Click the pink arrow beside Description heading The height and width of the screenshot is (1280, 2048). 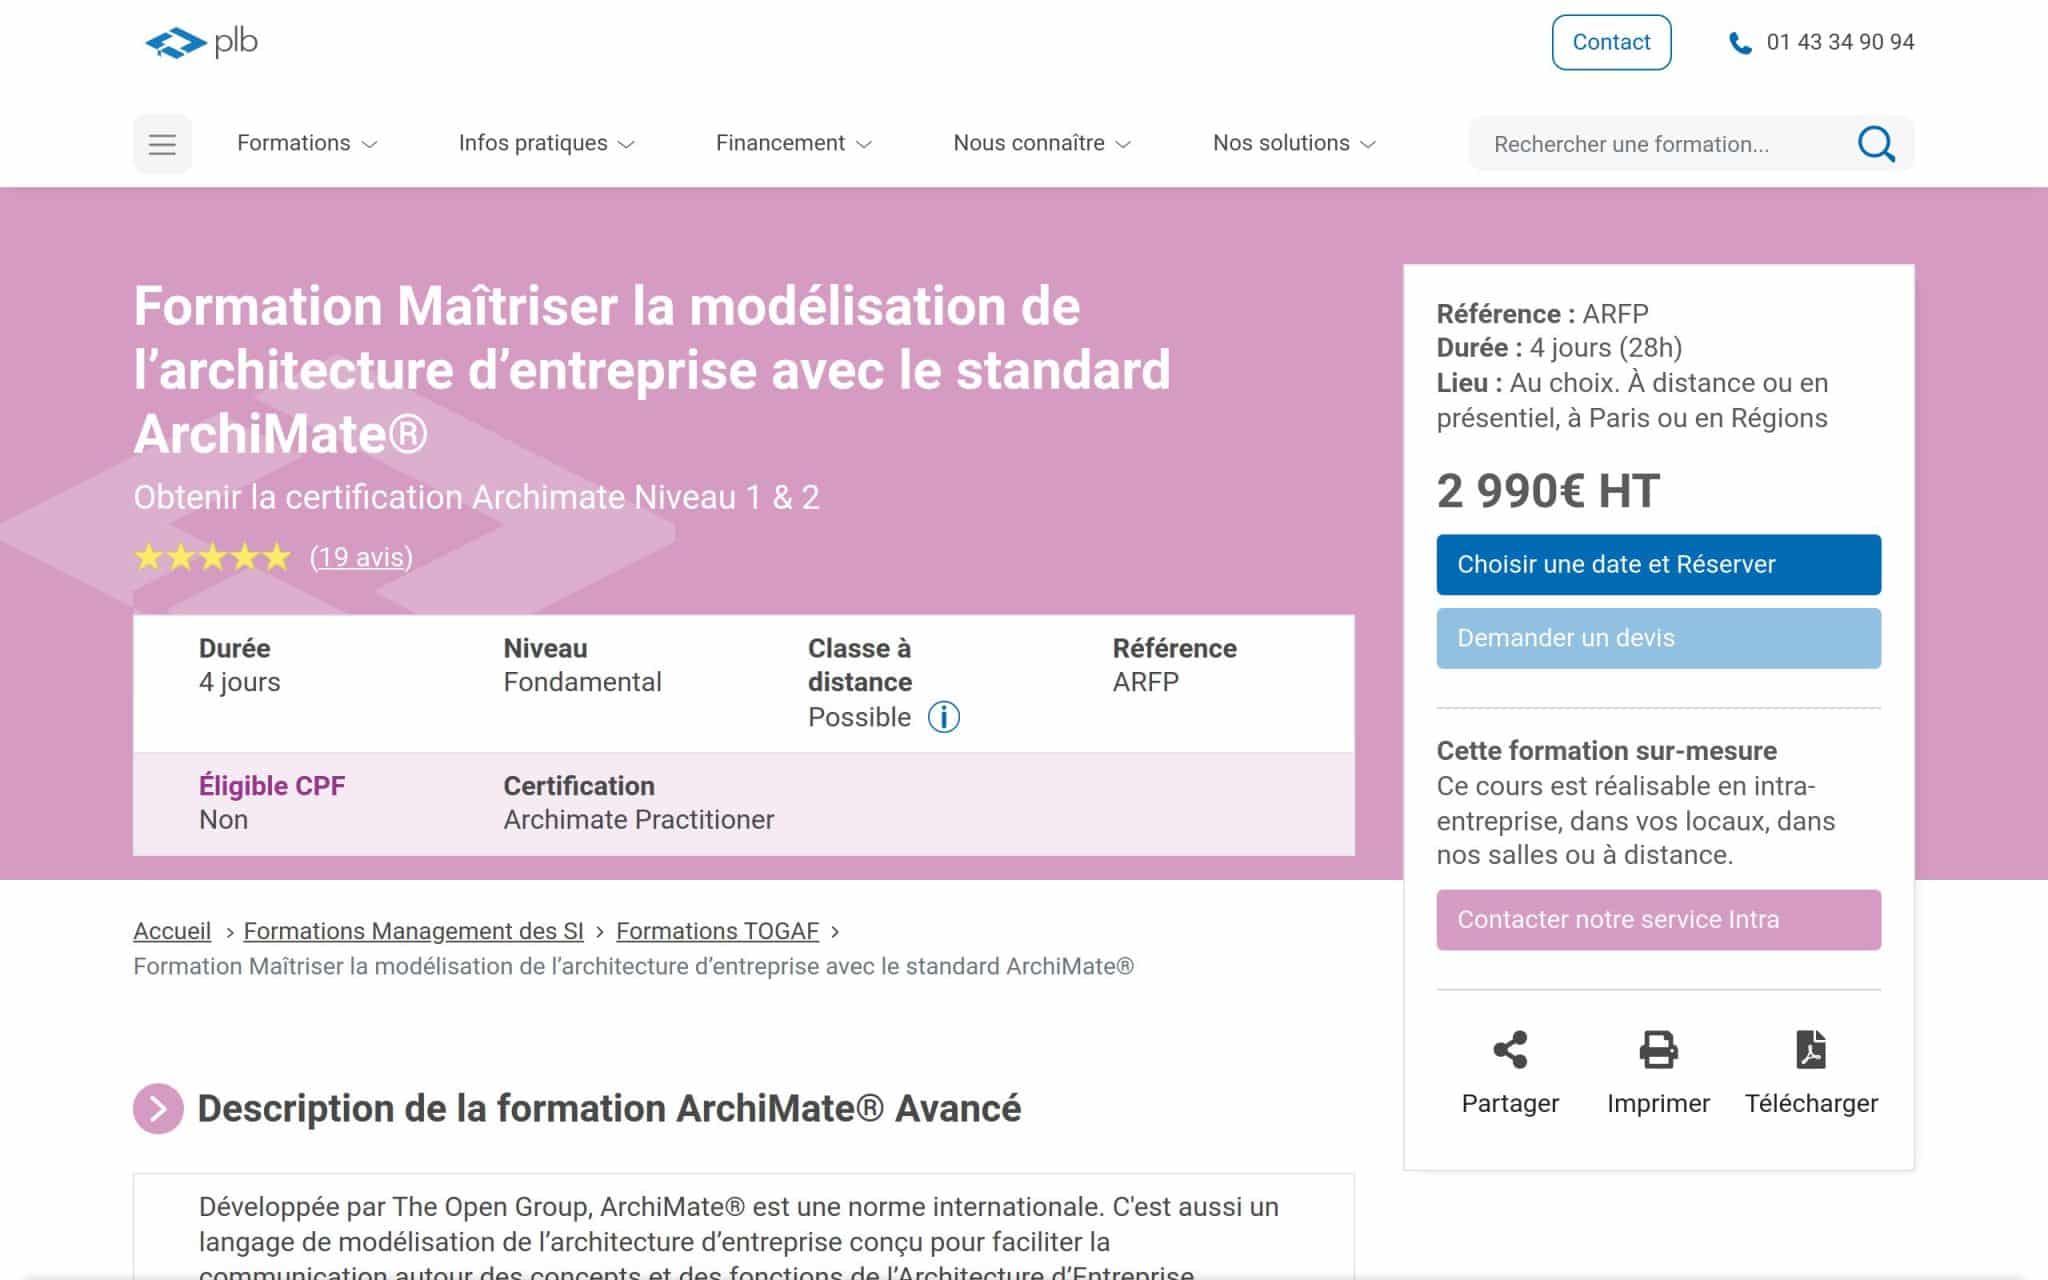(x=158, y=1108)
